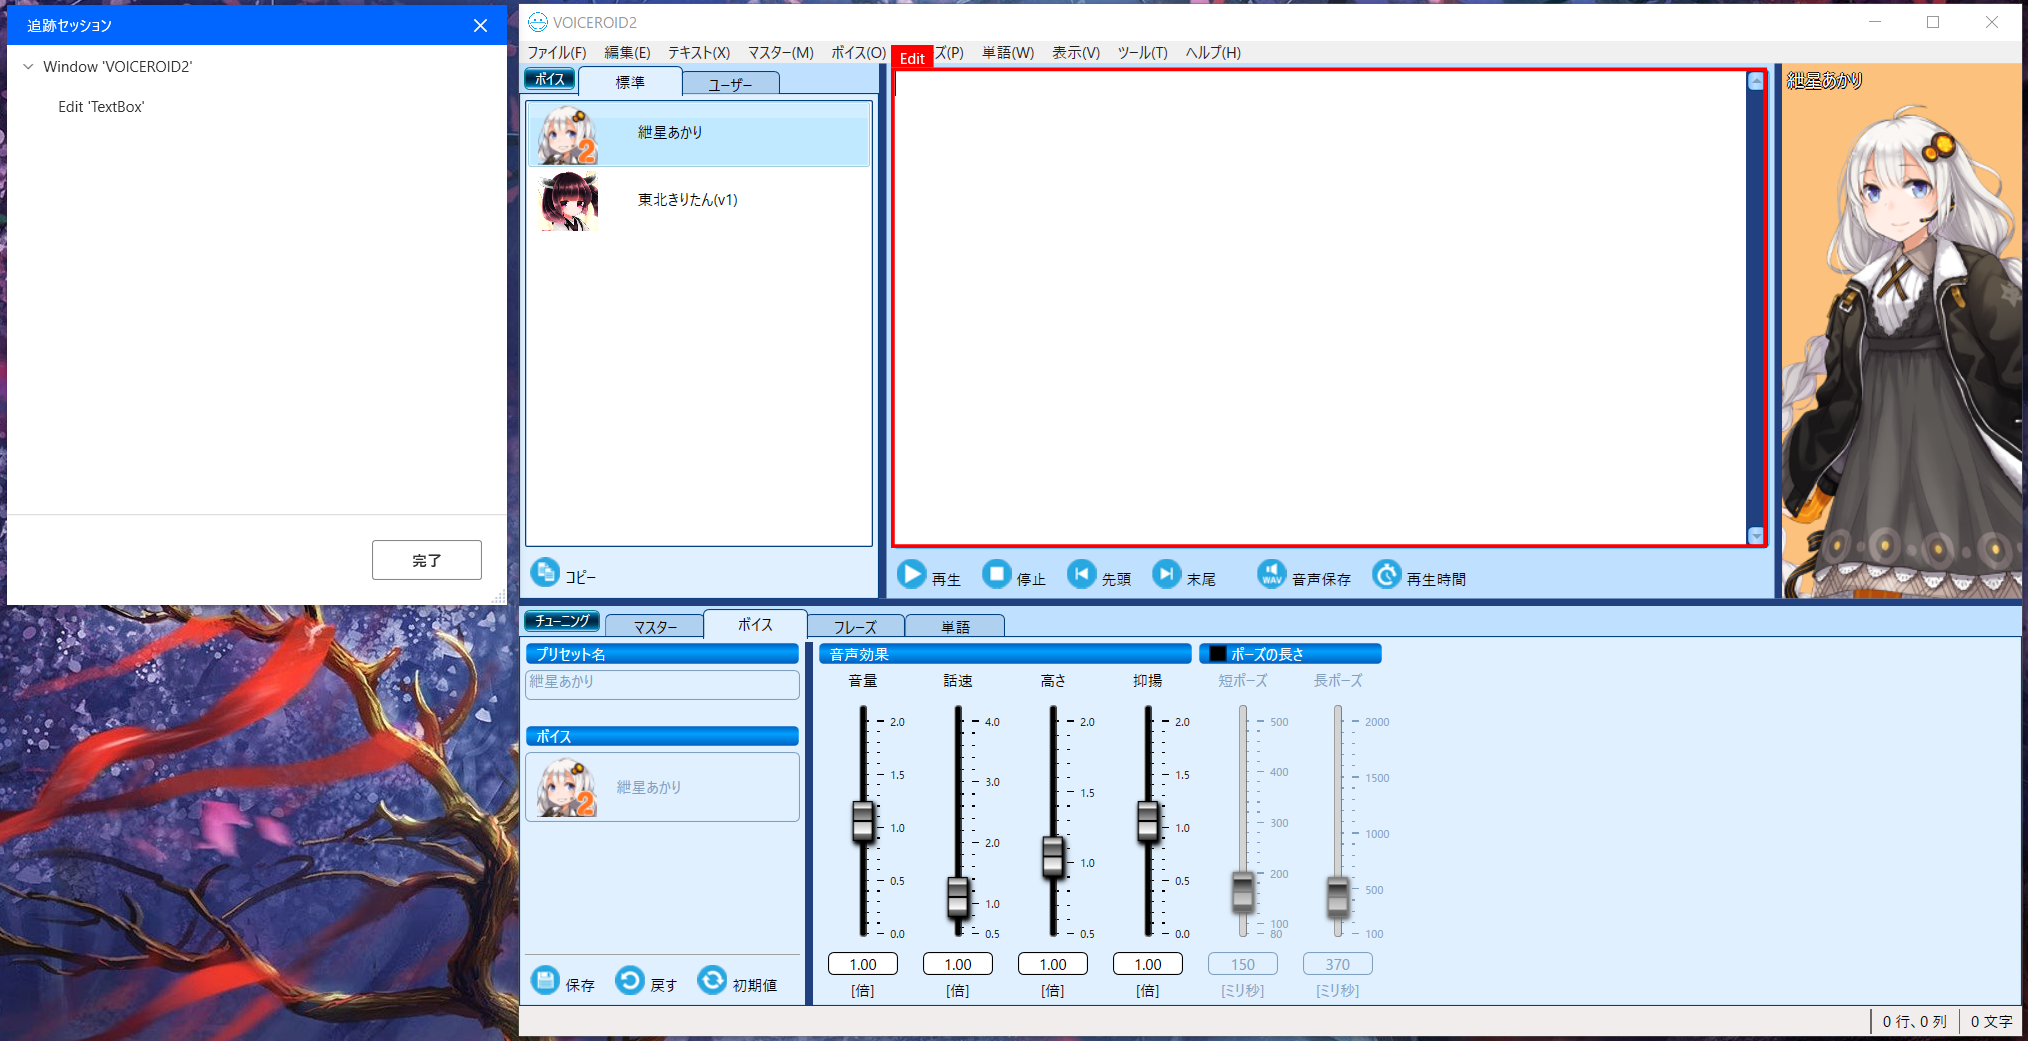2028x1041 pixels.
Task: Click the 長ポーズ value field 370
Action: click(1338, 964)
